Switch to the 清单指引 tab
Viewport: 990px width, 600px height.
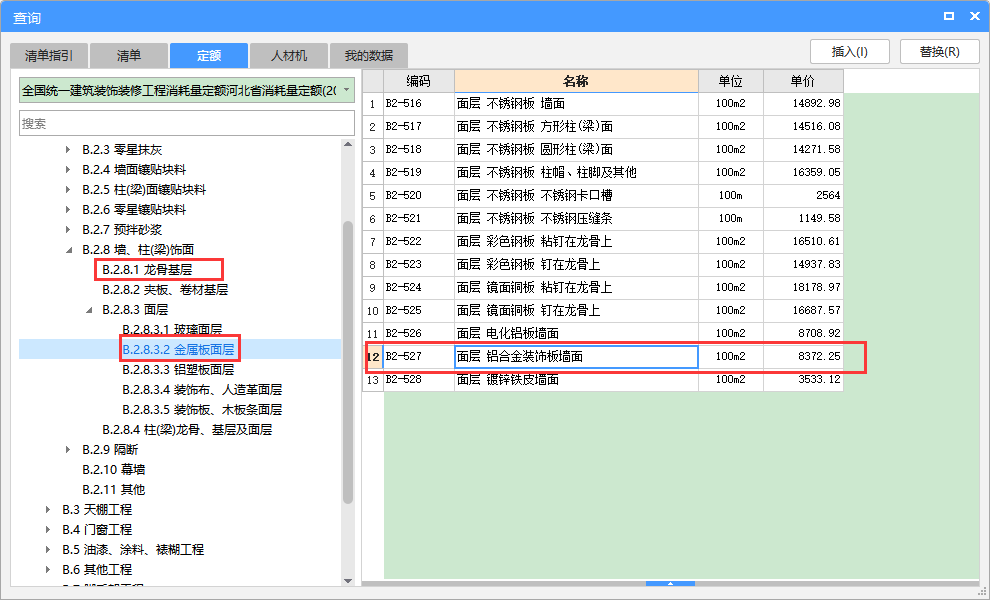pos(49,56)
